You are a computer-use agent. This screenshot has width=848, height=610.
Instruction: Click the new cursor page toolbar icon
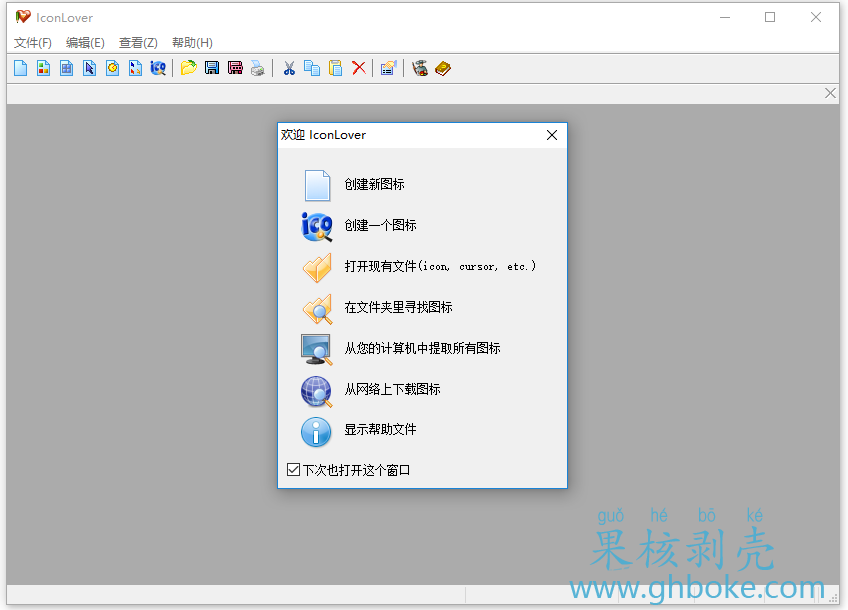point(89,68)
